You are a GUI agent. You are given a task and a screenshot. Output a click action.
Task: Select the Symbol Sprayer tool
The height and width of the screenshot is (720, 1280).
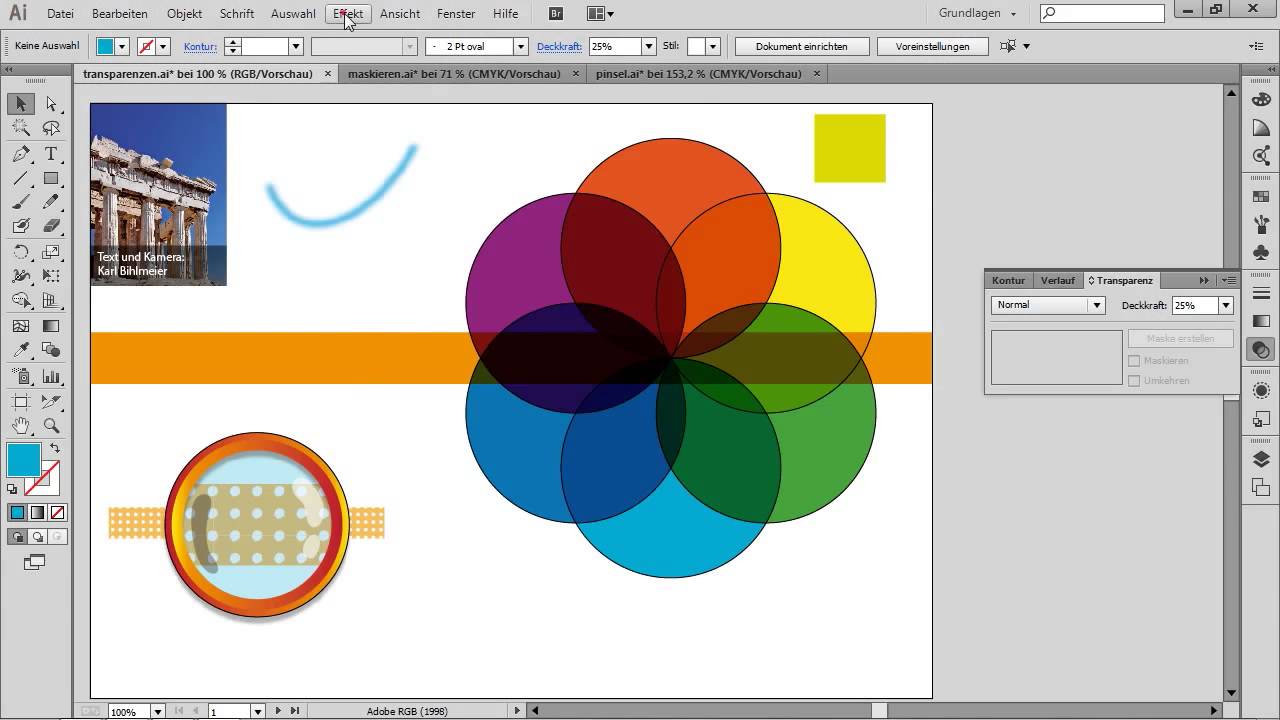20,377
